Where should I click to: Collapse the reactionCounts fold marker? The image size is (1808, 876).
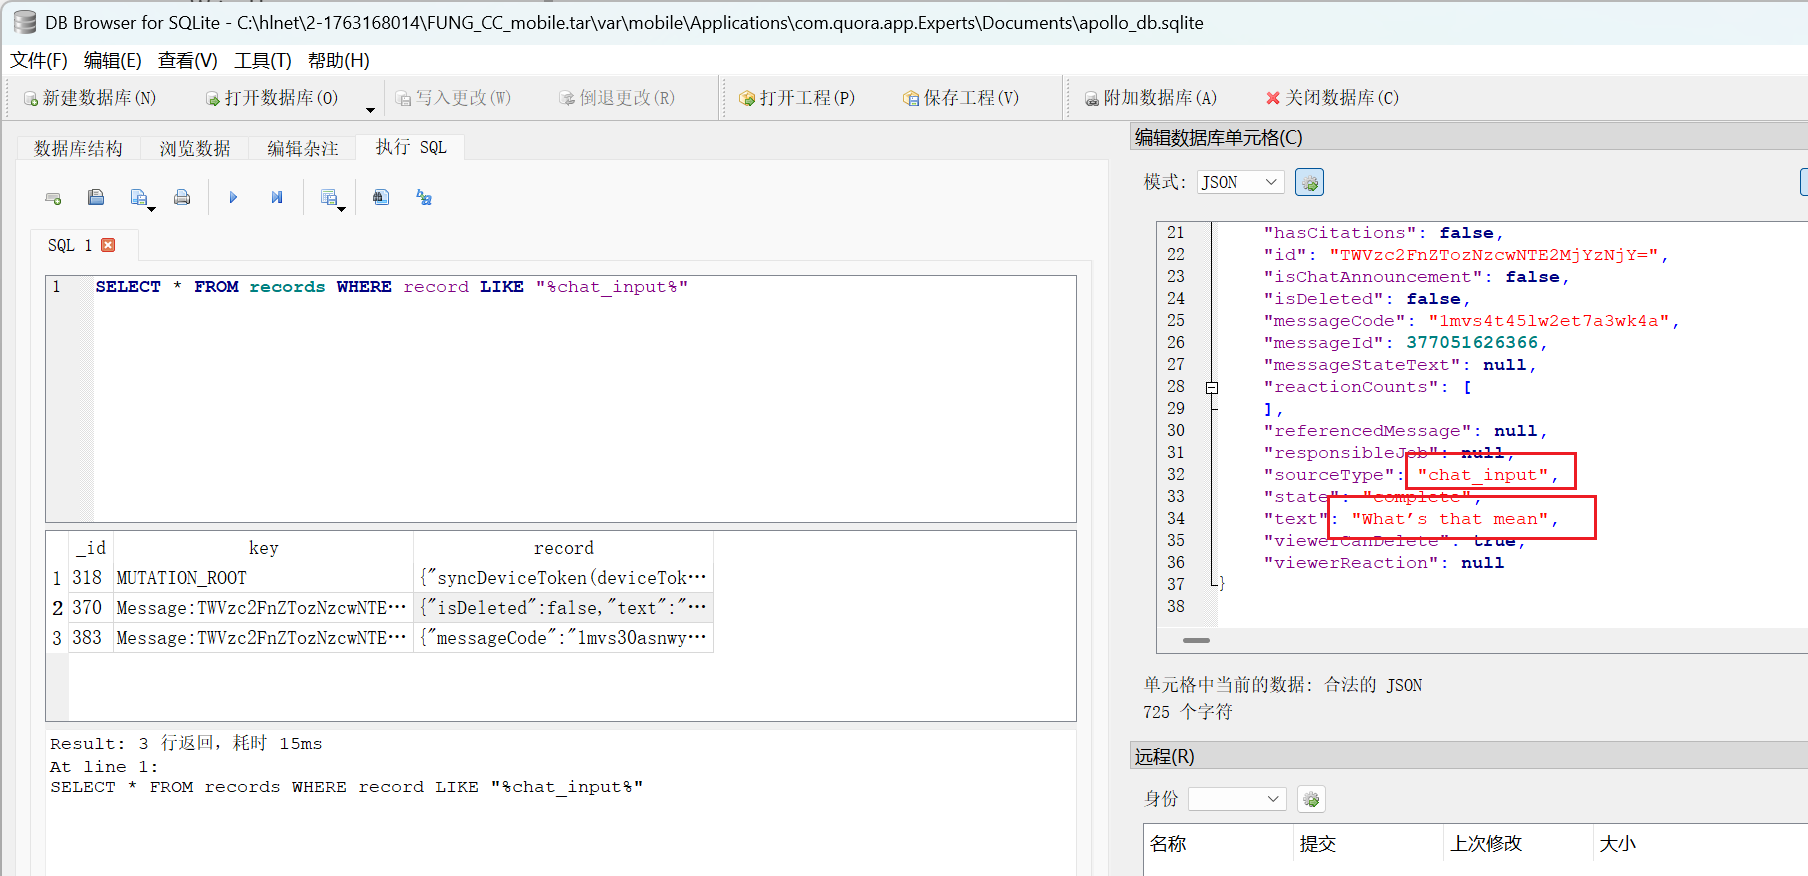[x=1212, y=388]
